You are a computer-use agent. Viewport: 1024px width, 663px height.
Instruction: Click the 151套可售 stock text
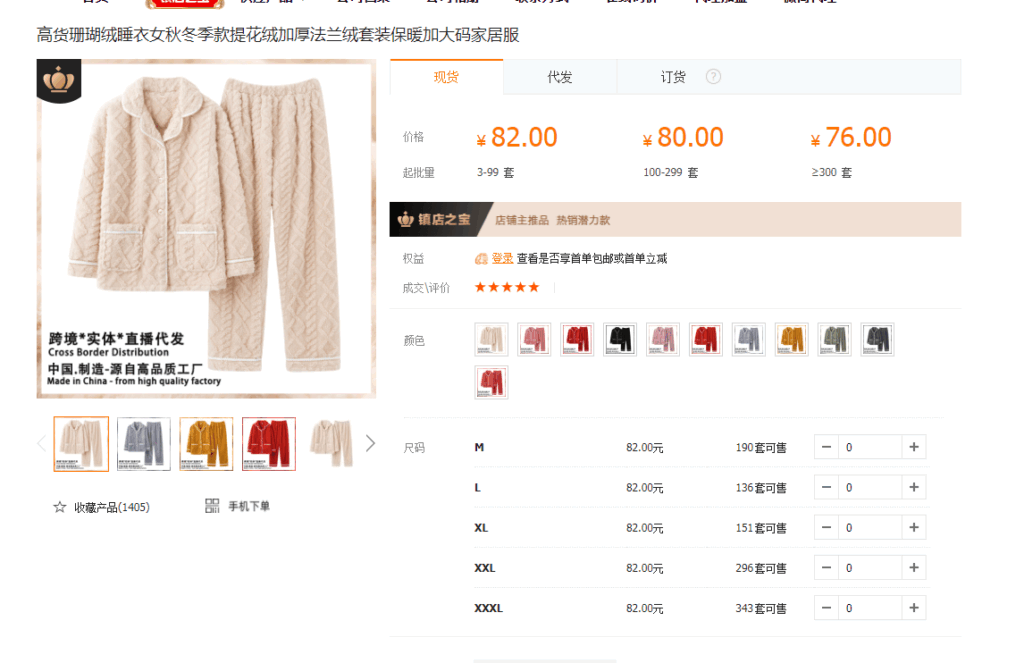click(761, 528)
